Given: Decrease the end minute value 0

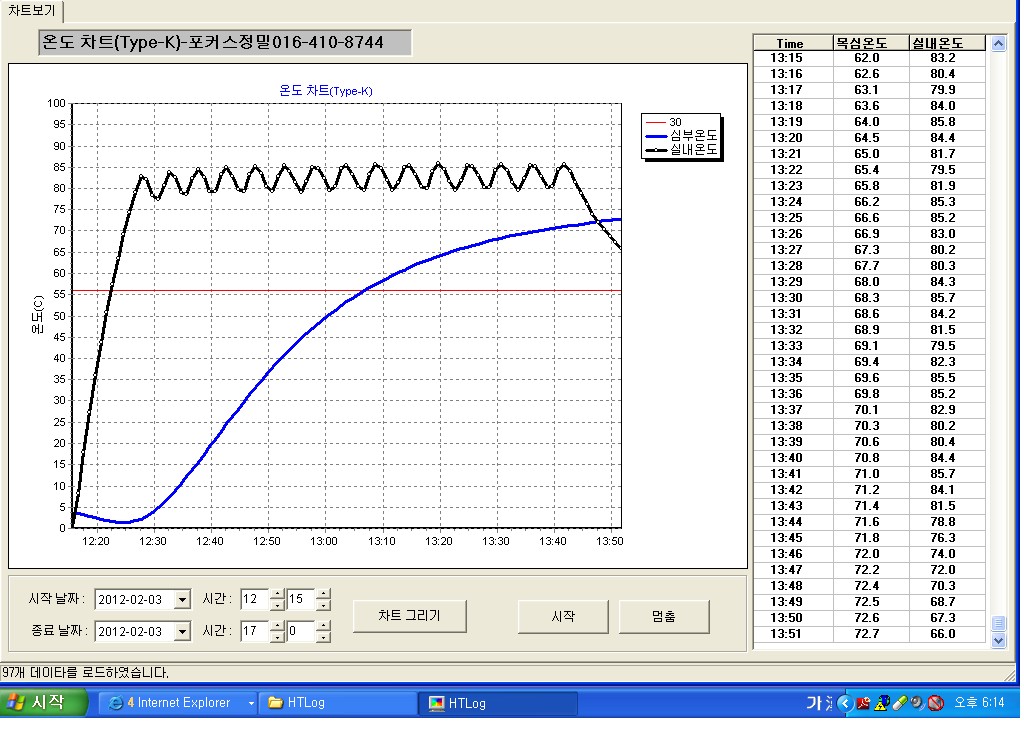Looking at the screenshot, I should pos(323,637).
